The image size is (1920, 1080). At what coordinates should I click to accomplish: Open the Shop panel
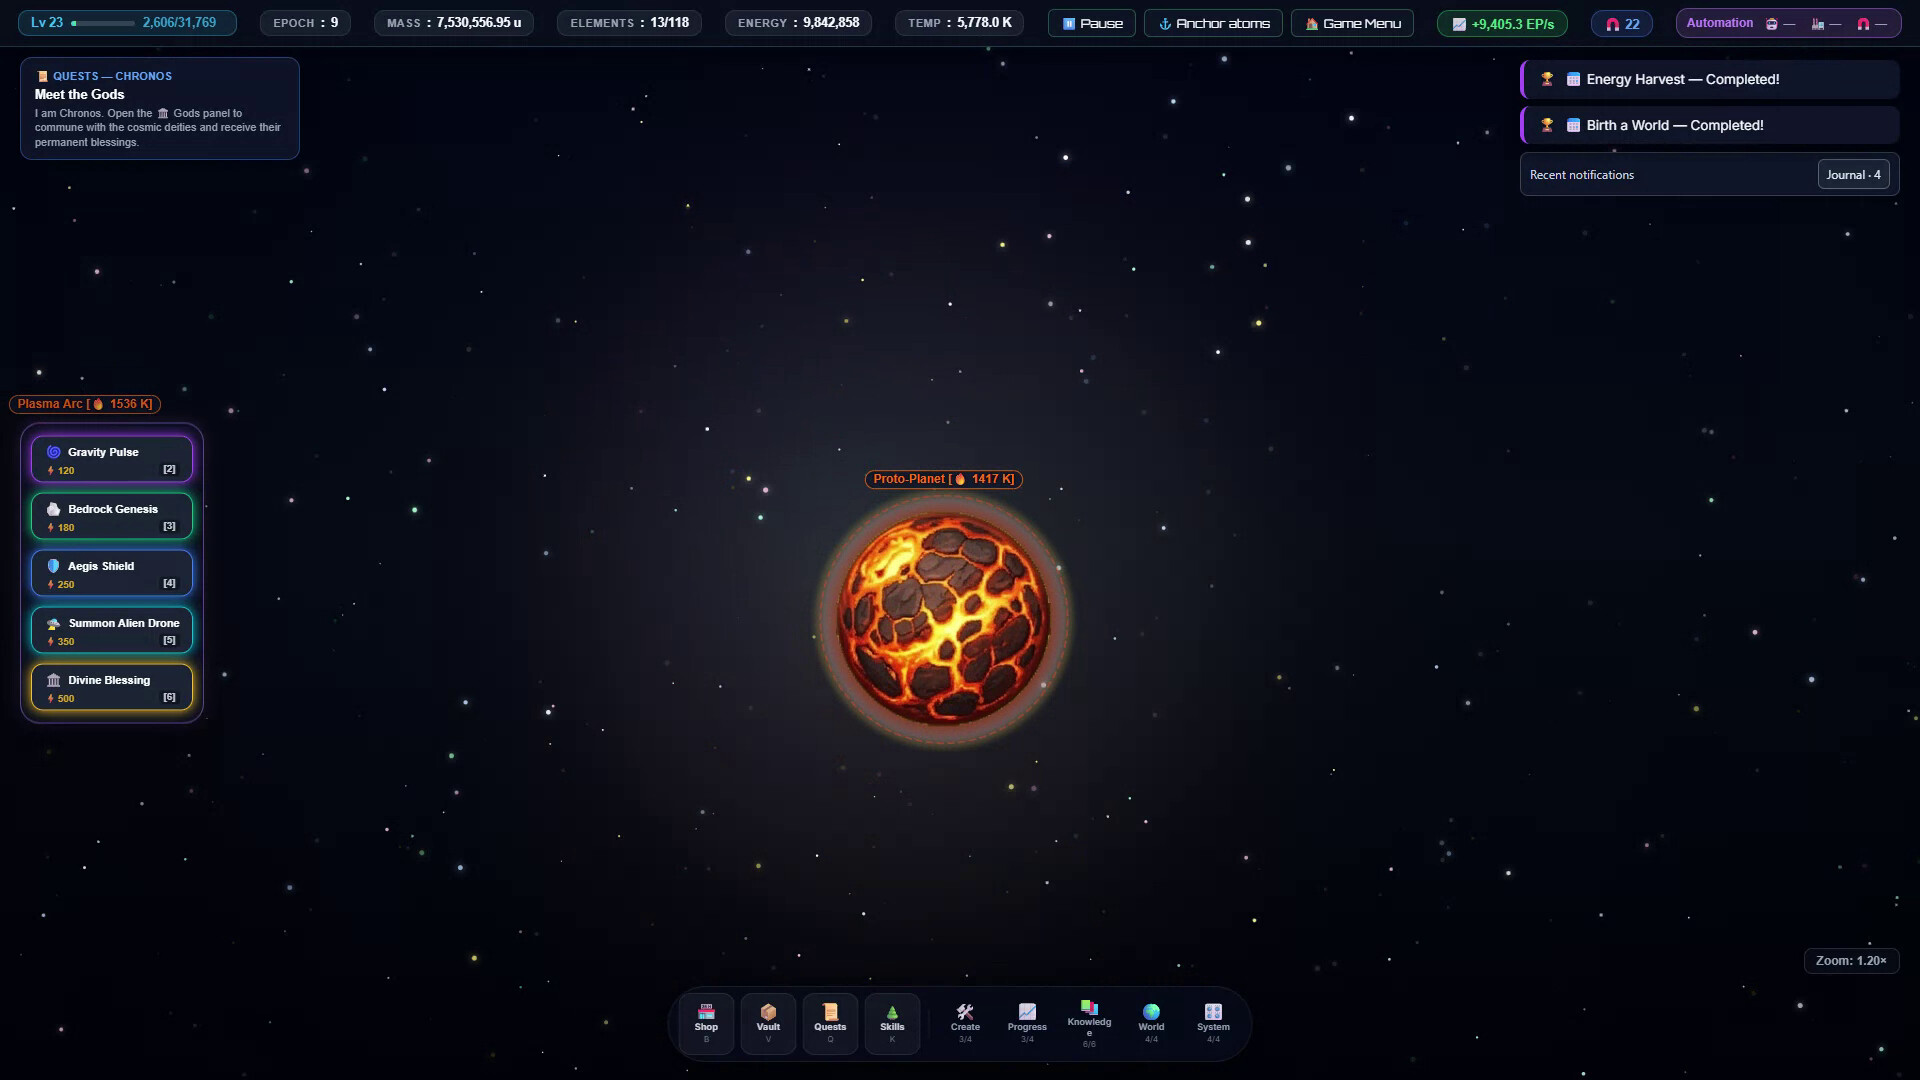[706, 1024]
